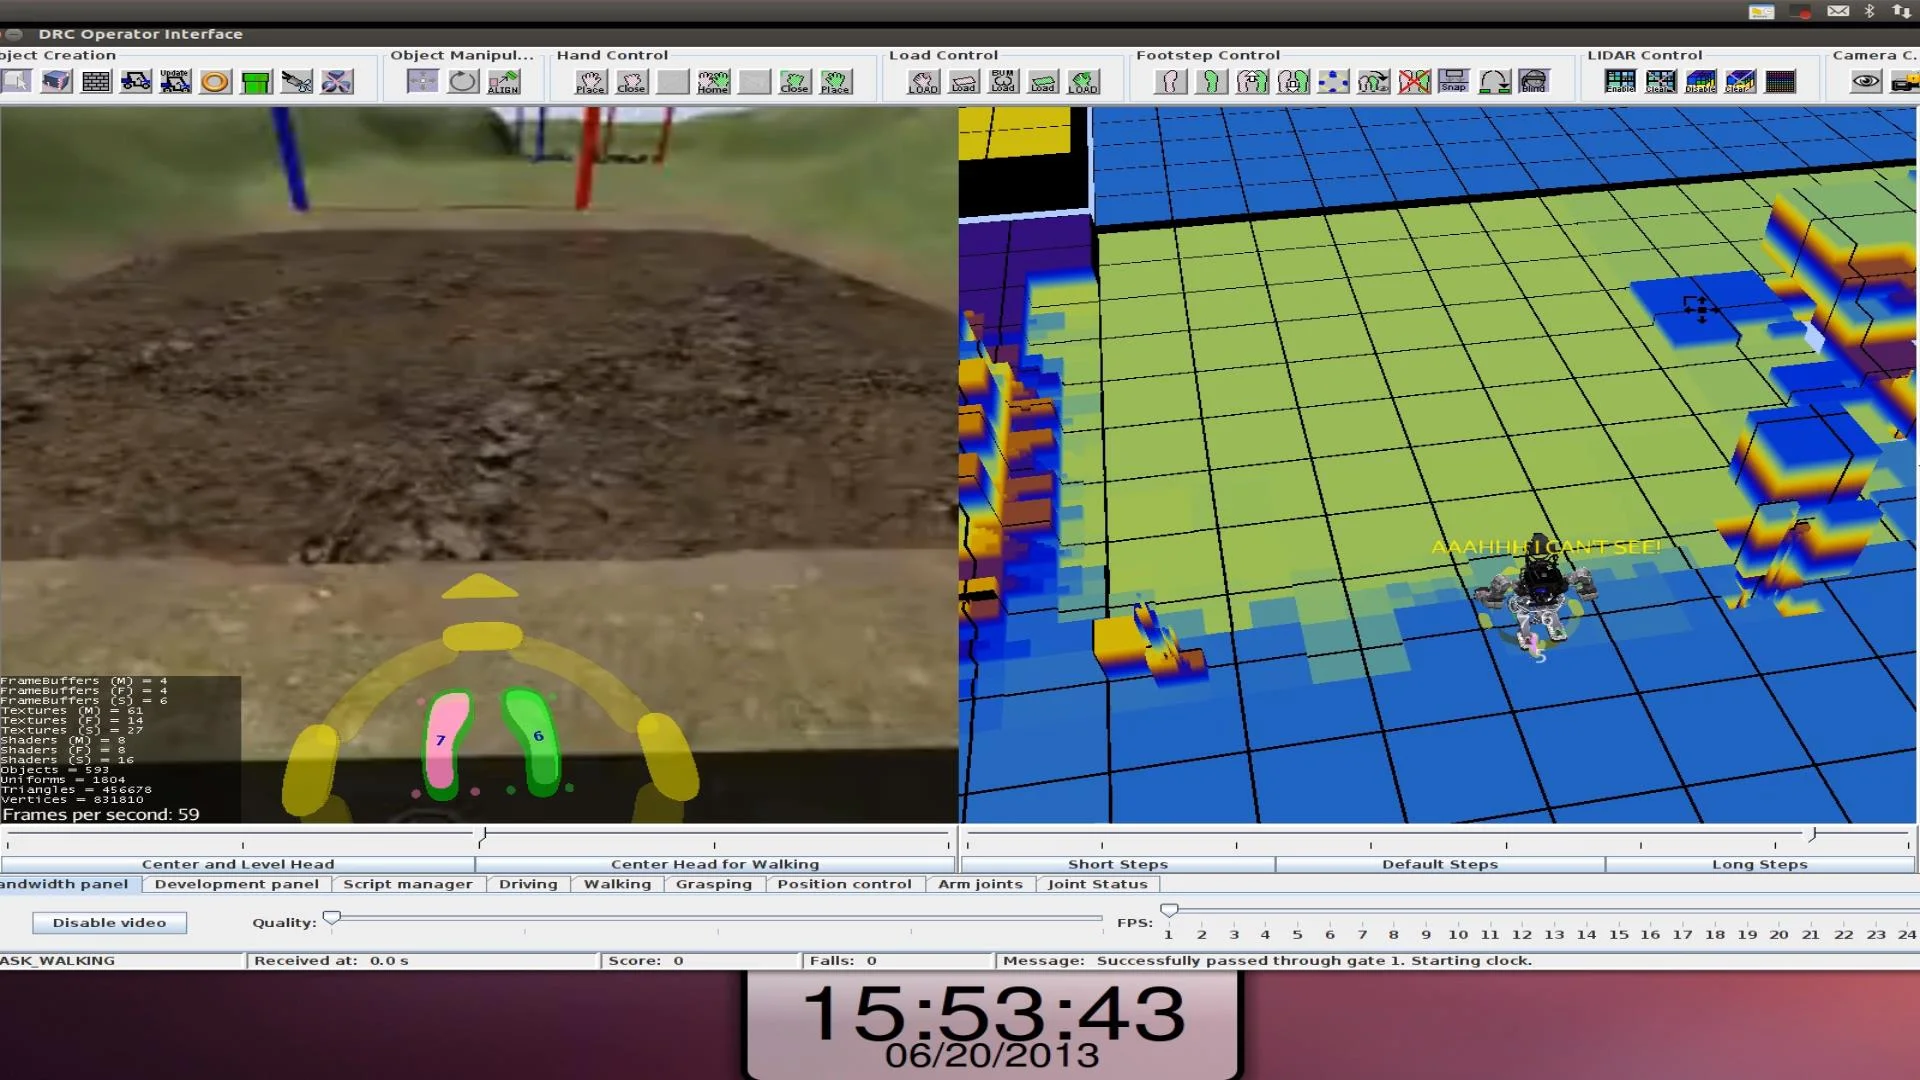Screen dimensions: 1920x1080
Task: Switch to Script manager tab
Action: click(x=408, y=884)
